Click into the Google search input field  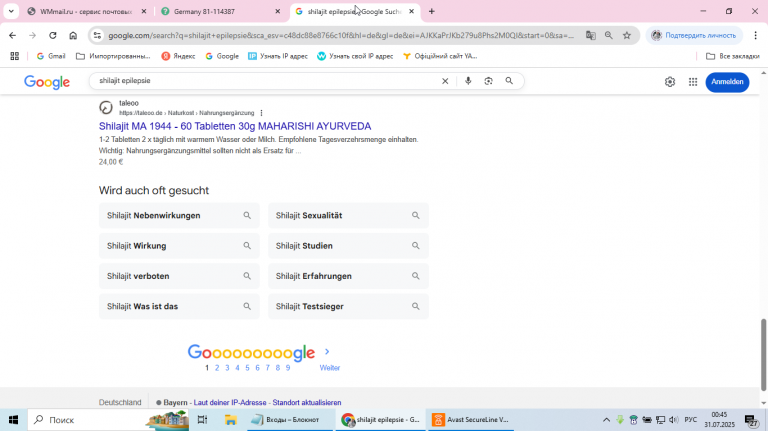coord(267,81)
